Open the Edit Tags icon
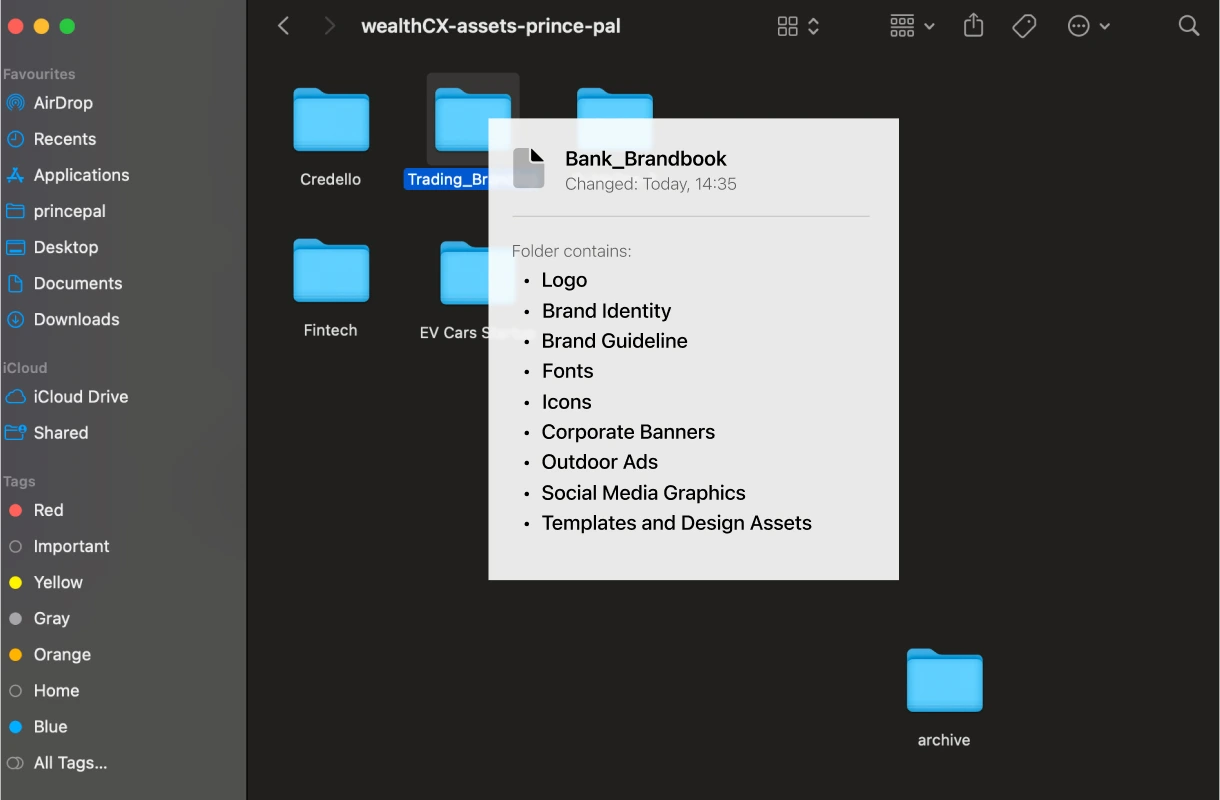This screenshot has width=1220, height=800. [x=1024, y=26]
